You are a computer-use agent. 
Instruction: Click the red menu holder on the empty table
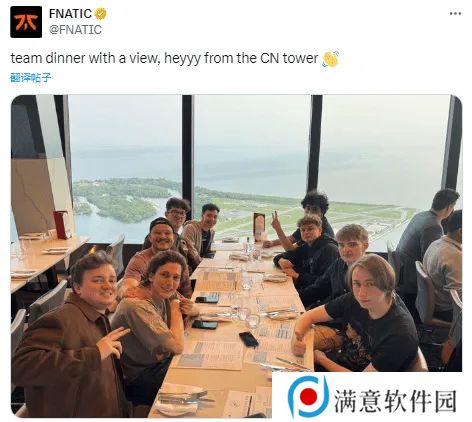(x=62, y=225)
